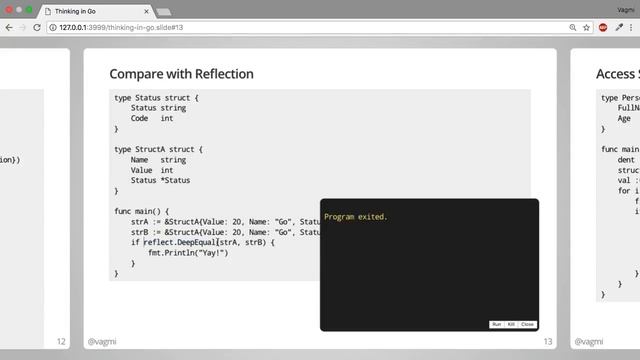Image resolution: width=640 pixels, height=360 pixels.
Task: Click the 'func main' line on next slide
Action: pos(620,149)
